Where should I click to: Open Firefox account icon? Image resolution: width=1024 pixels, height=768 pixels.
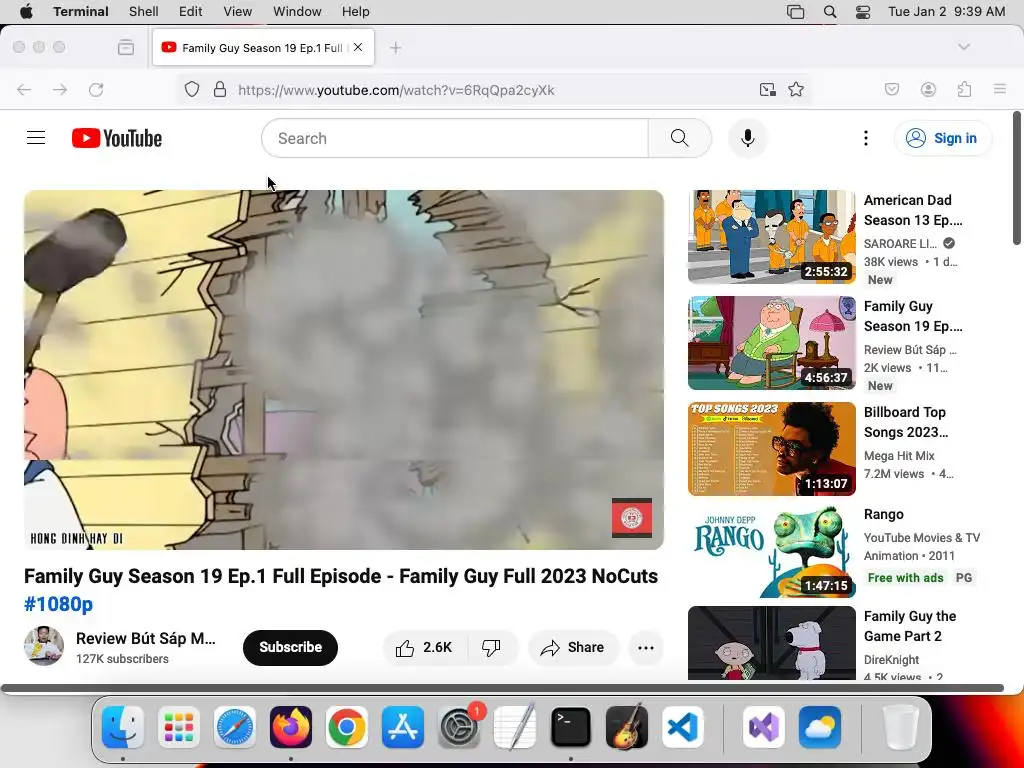coord(928,89)
